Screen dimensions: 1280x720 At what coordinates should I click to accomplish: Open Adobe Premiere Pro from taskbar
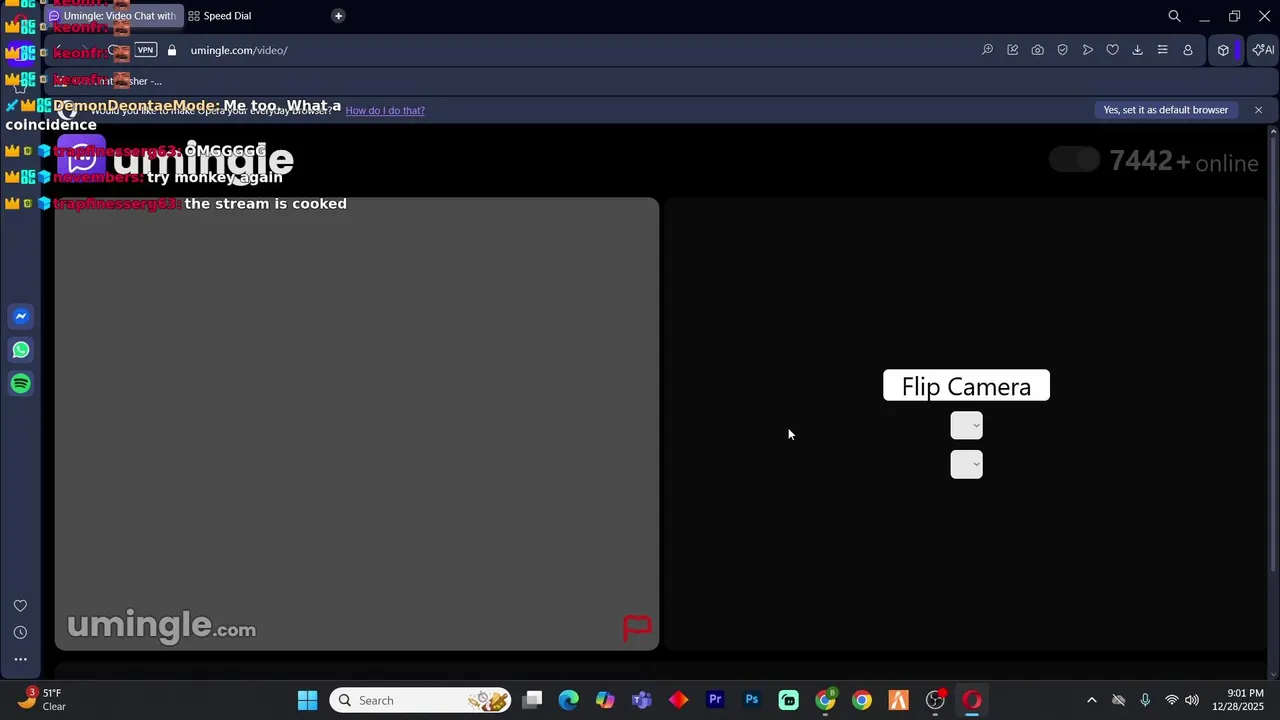(715, 700)
